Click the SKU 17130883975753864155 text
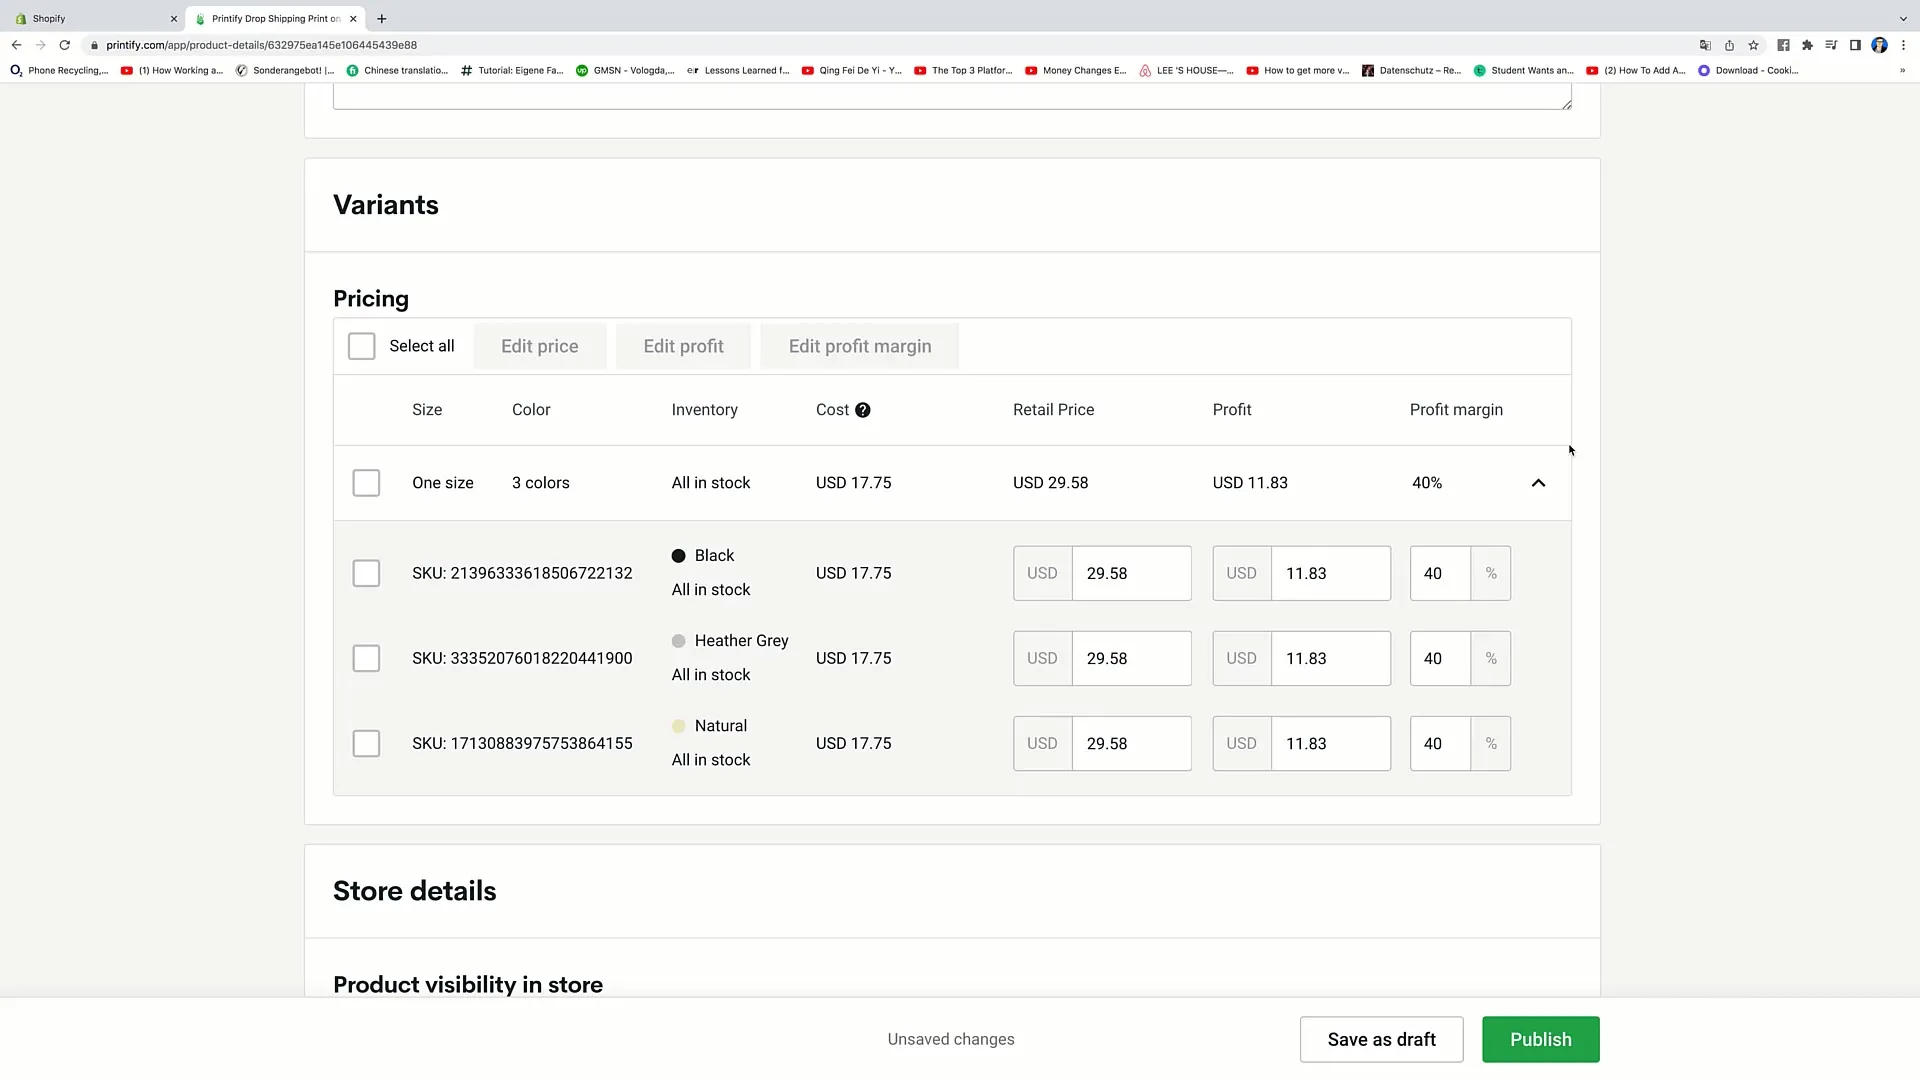 coord(522,743)
